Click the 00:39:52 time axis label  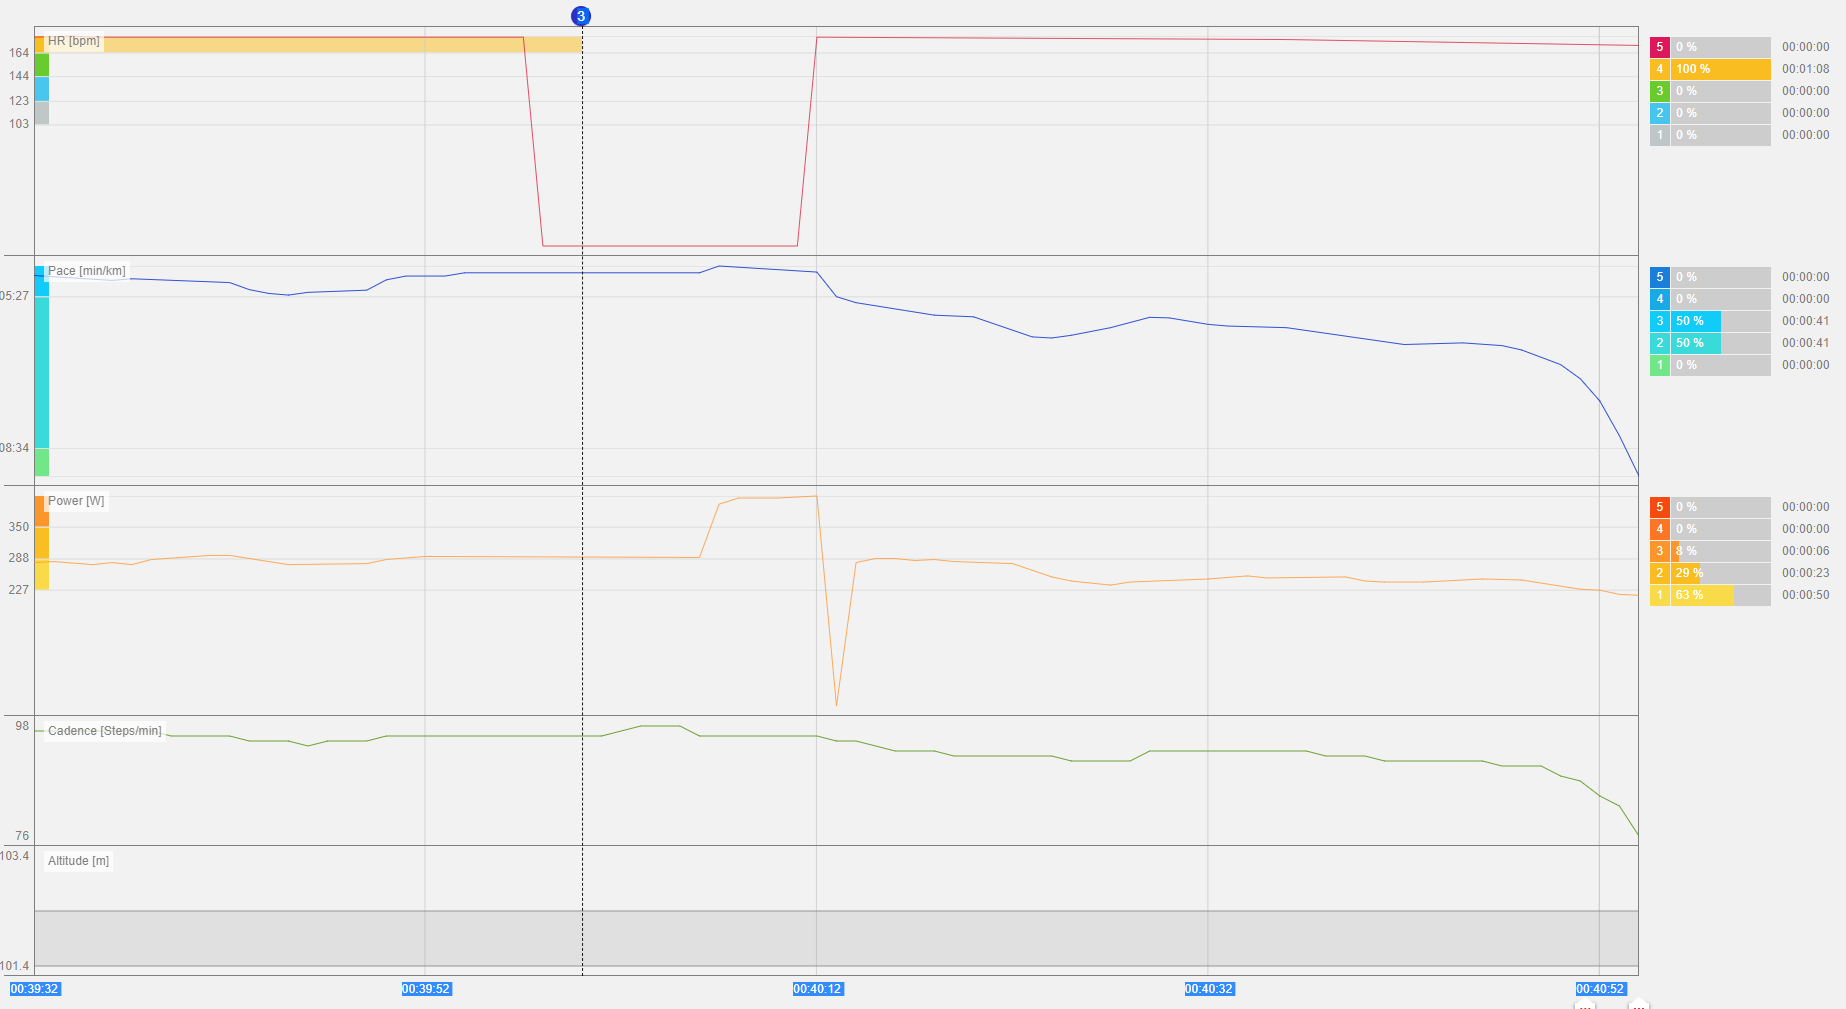tap(426, 989)
